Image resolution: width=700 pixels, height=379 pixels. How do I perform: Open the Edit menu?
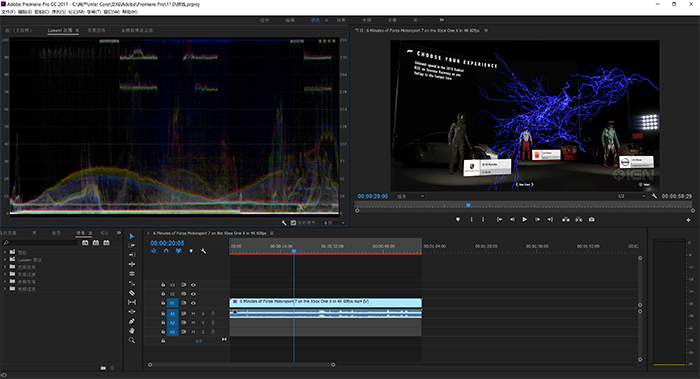pyautogui.click(x=25, y=12)
